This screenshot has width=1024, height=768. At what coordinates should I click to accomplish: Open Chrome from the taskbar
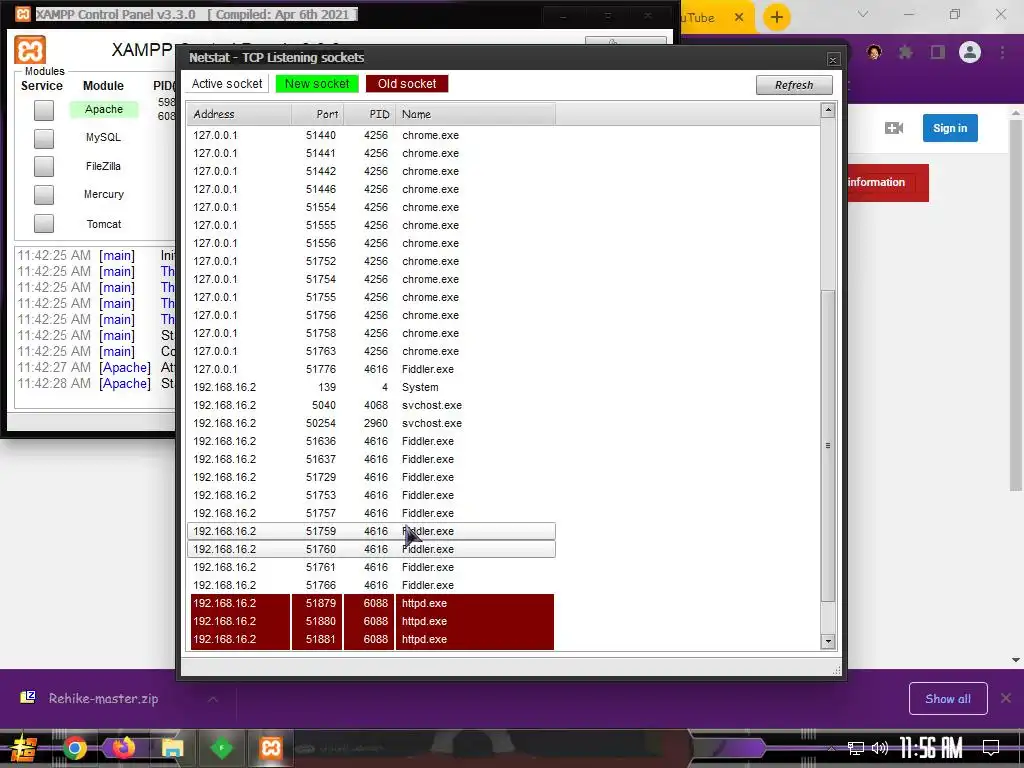[x=74, y=748]
